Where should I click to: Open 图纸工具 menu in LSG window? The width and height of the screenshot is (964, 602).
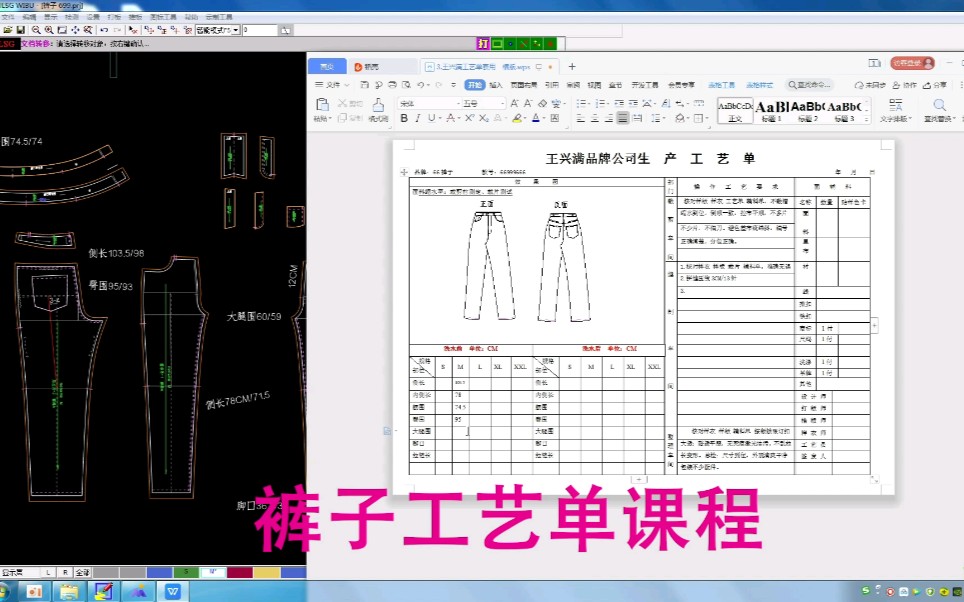pyautogui.click(x=163, y=17)
